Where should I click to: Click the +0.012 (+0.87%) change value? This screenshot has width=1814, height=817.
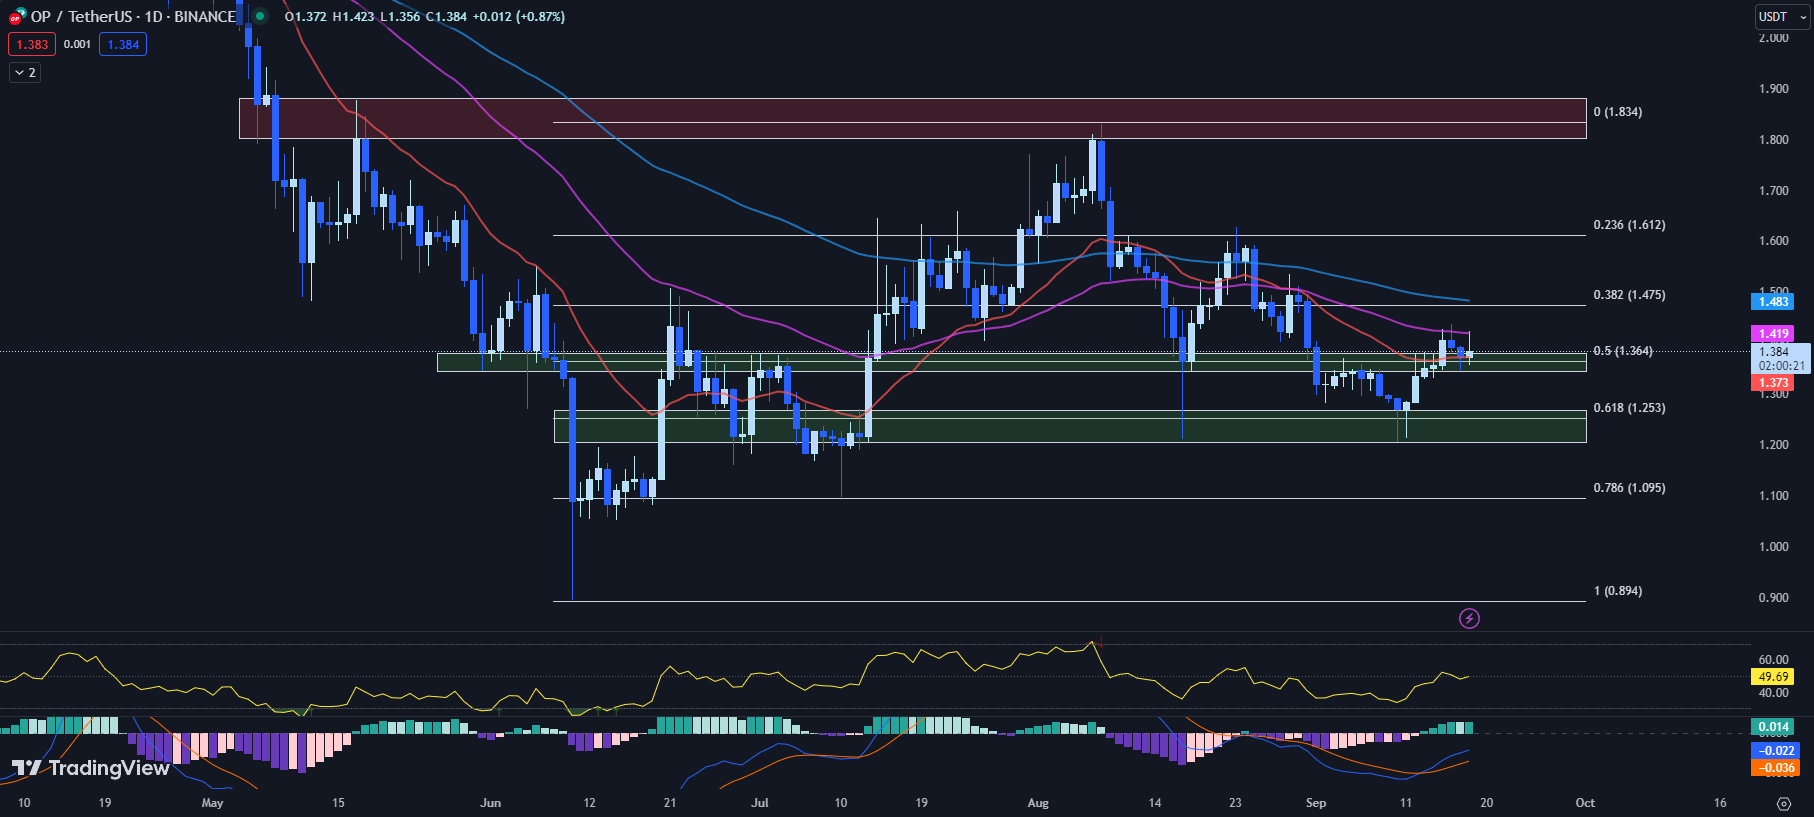pos(519,17)
